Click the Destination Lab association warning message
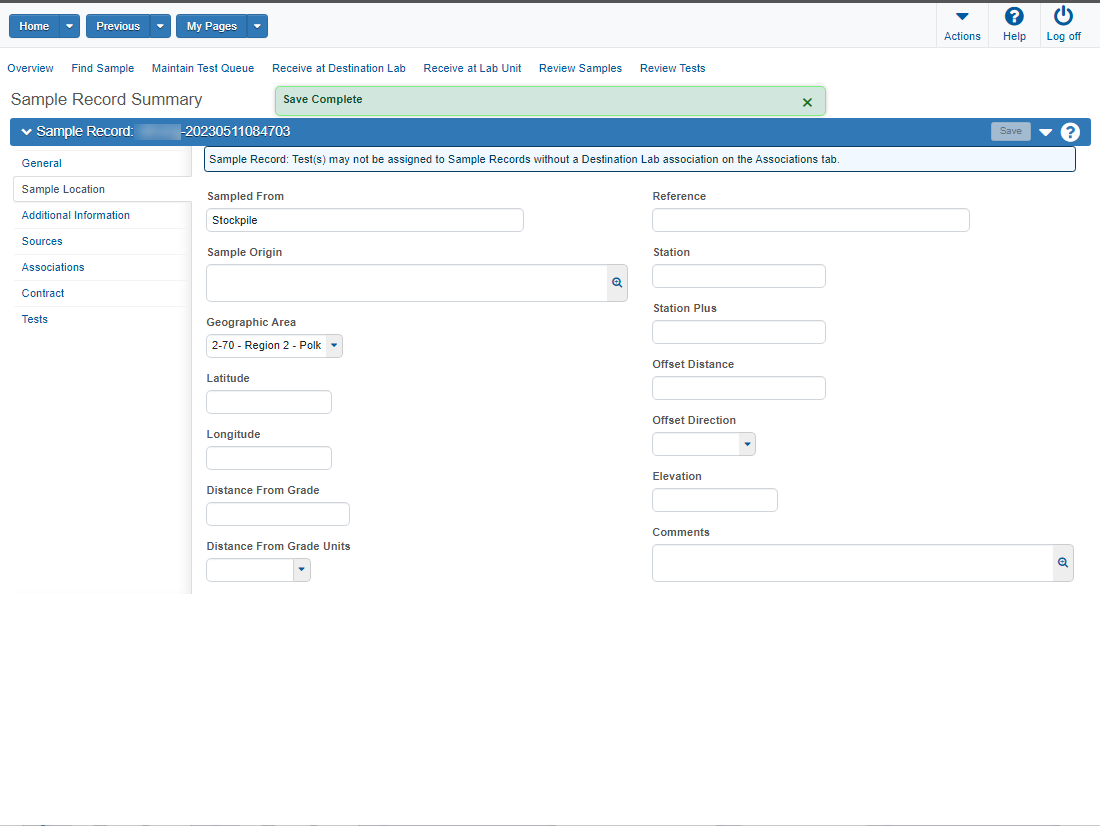This screenshot has width=1100, height=826. (640, 159)
